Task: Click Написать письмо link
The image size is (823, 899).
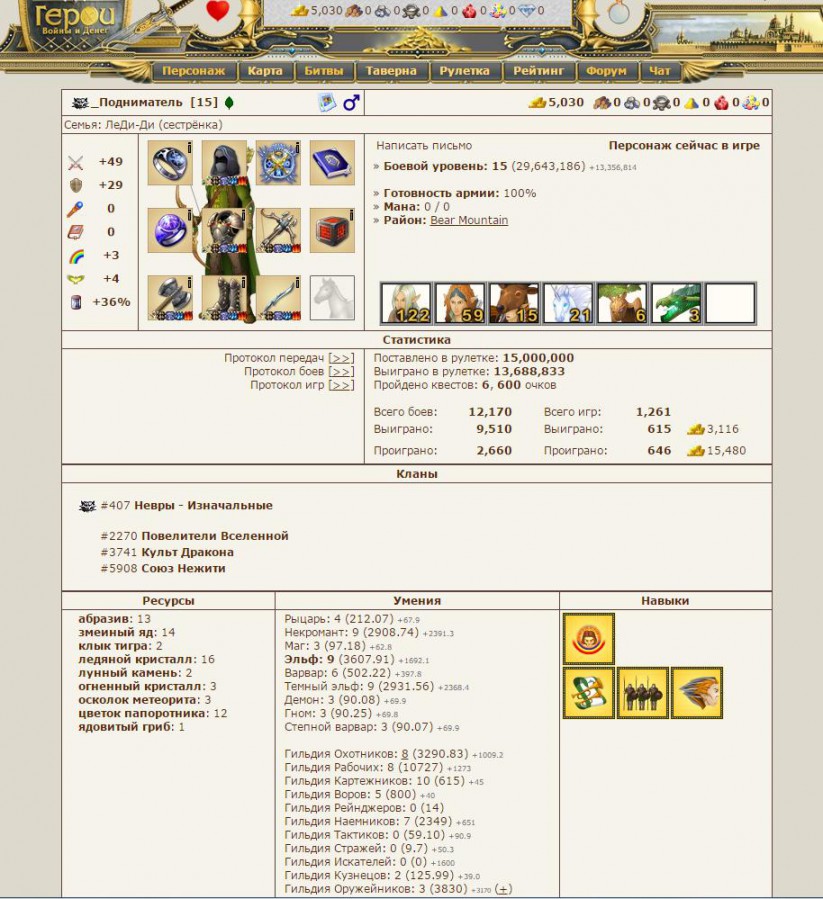Action: [424, 146]
